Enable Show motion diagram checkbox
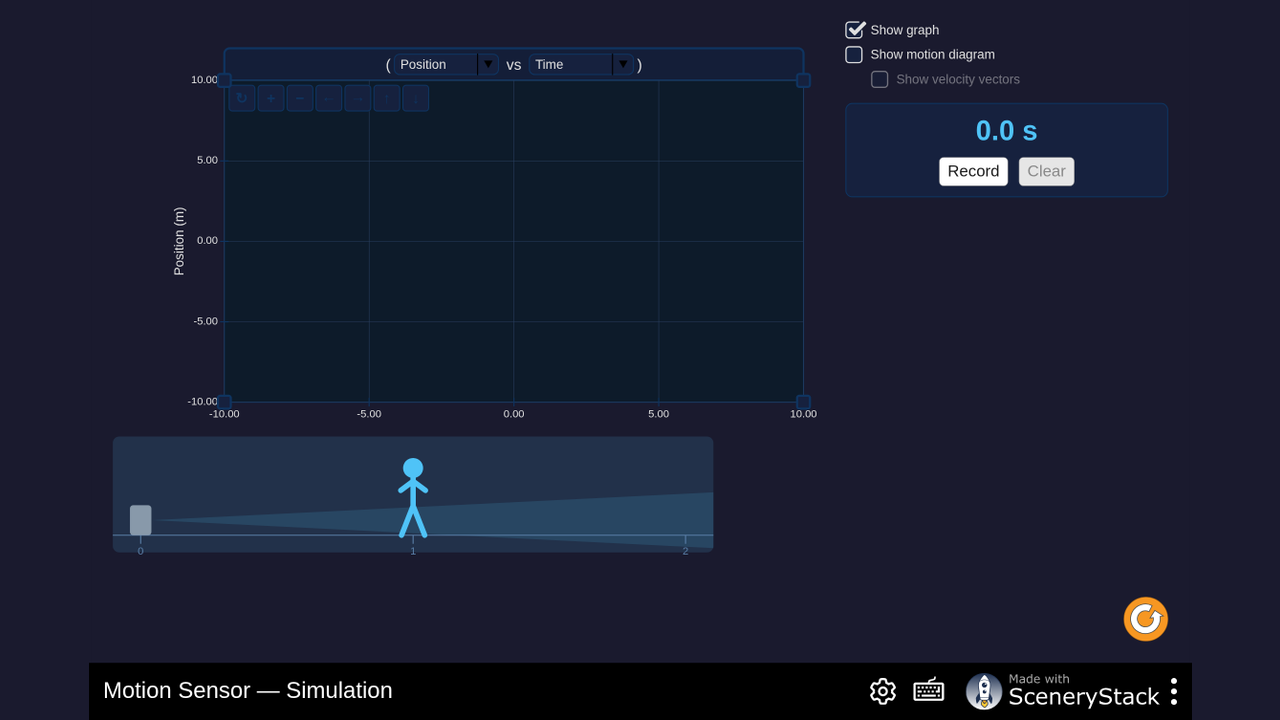The width and height of the screenshot is (1280, 720). click(x=854, y=55)
